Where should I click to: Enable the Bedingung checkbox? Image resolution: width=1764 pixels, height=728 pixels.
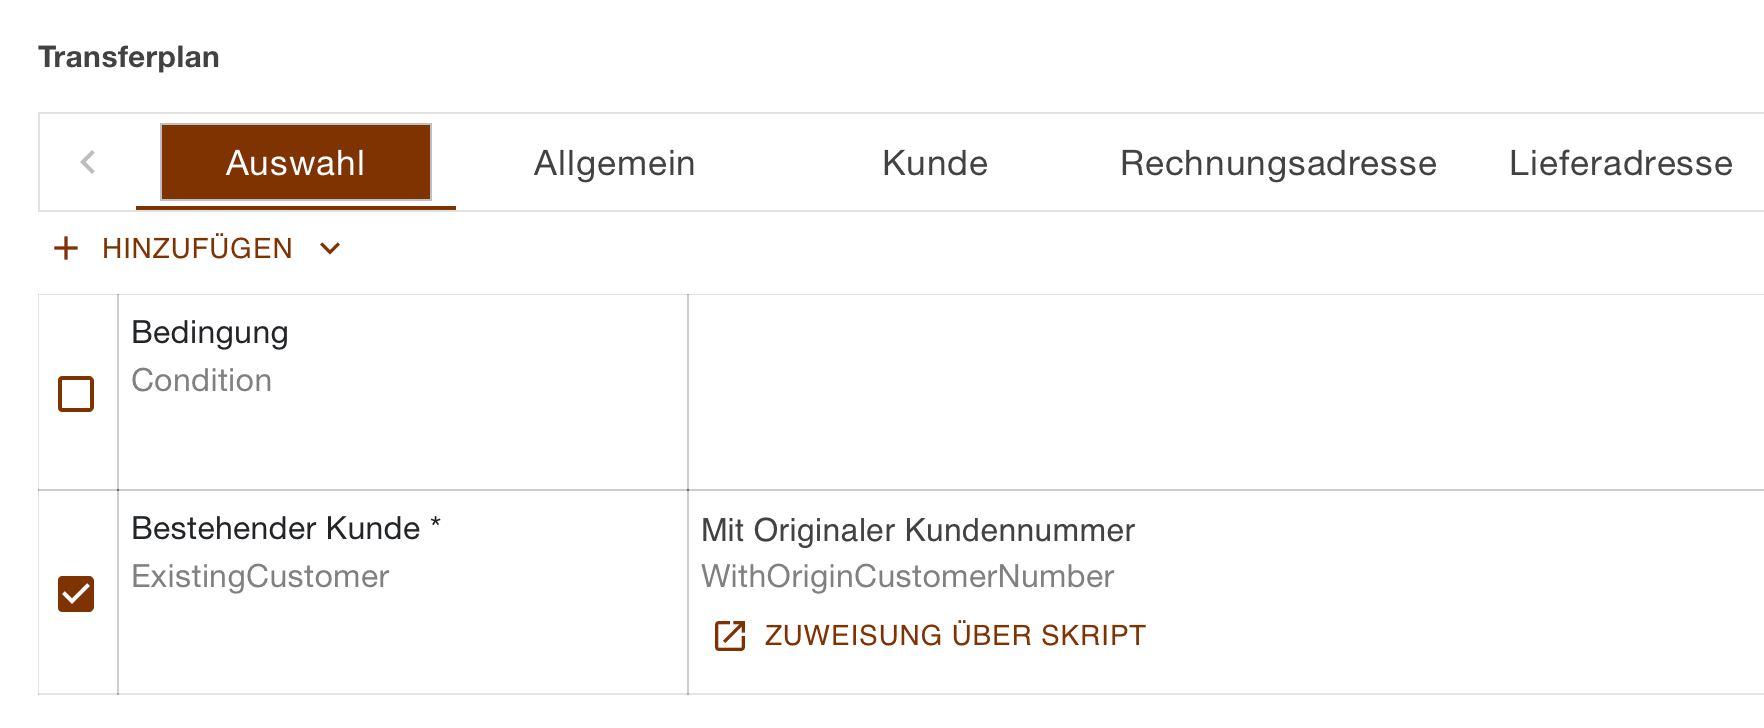(x=76, y=394)
